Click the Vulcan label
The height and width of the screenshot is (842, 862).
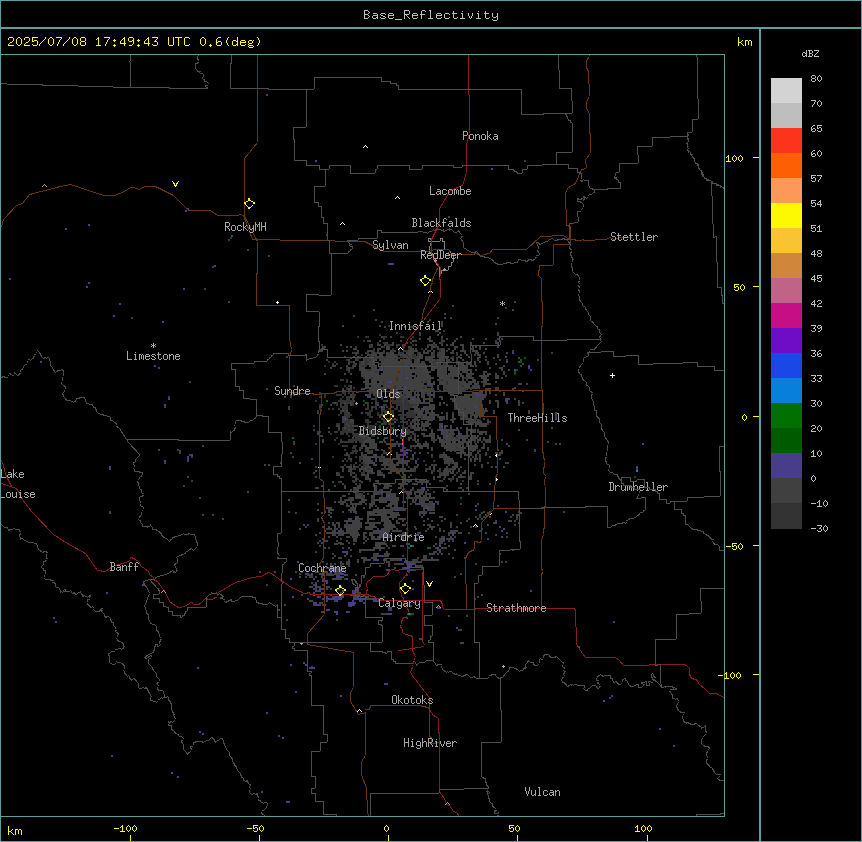[x=543, y=792]
